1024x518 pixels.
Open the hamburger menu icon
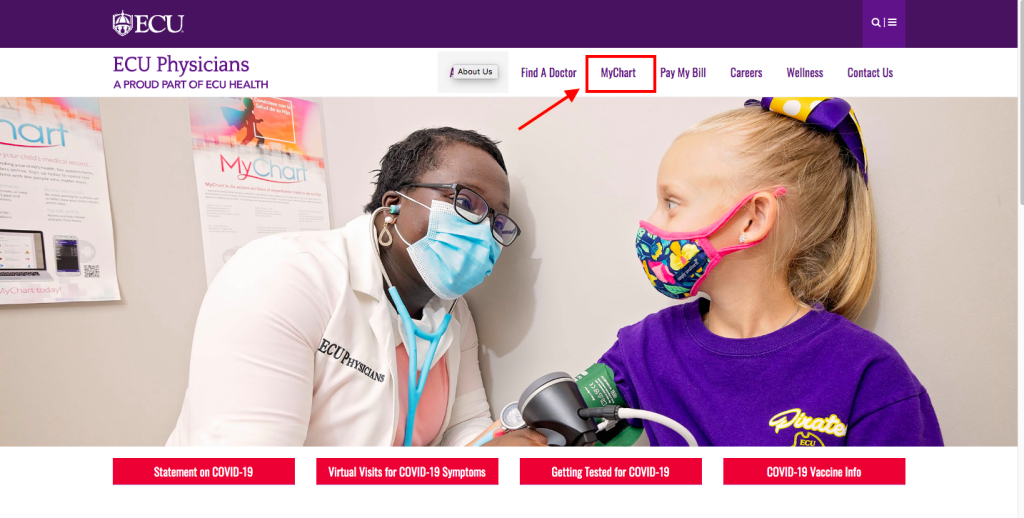(892, 23)
